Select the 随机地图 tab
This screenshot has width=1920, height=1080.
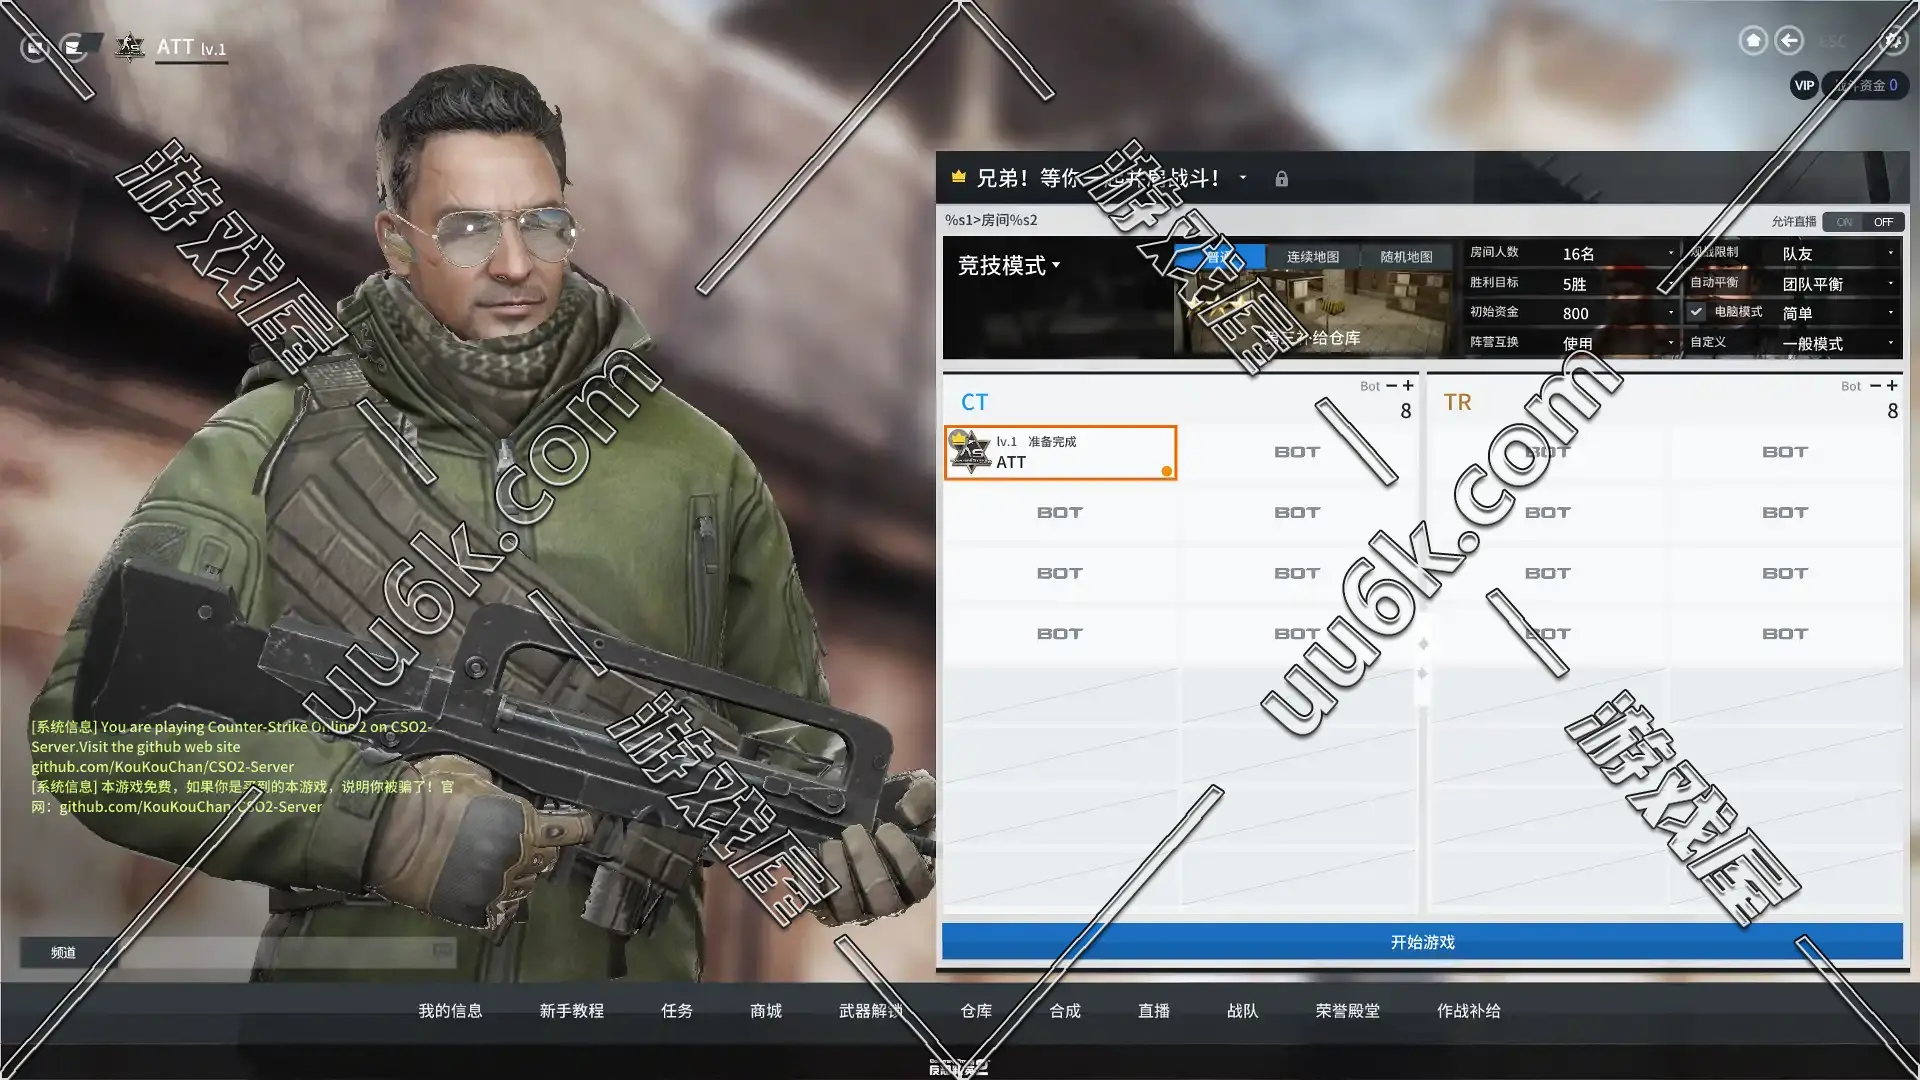point(1406,257)
